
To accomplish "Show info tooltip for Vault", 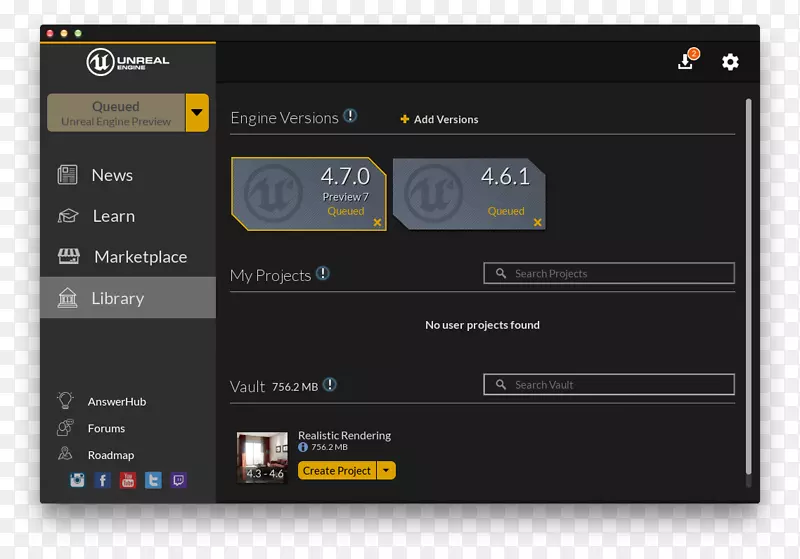I will point(330,385).
